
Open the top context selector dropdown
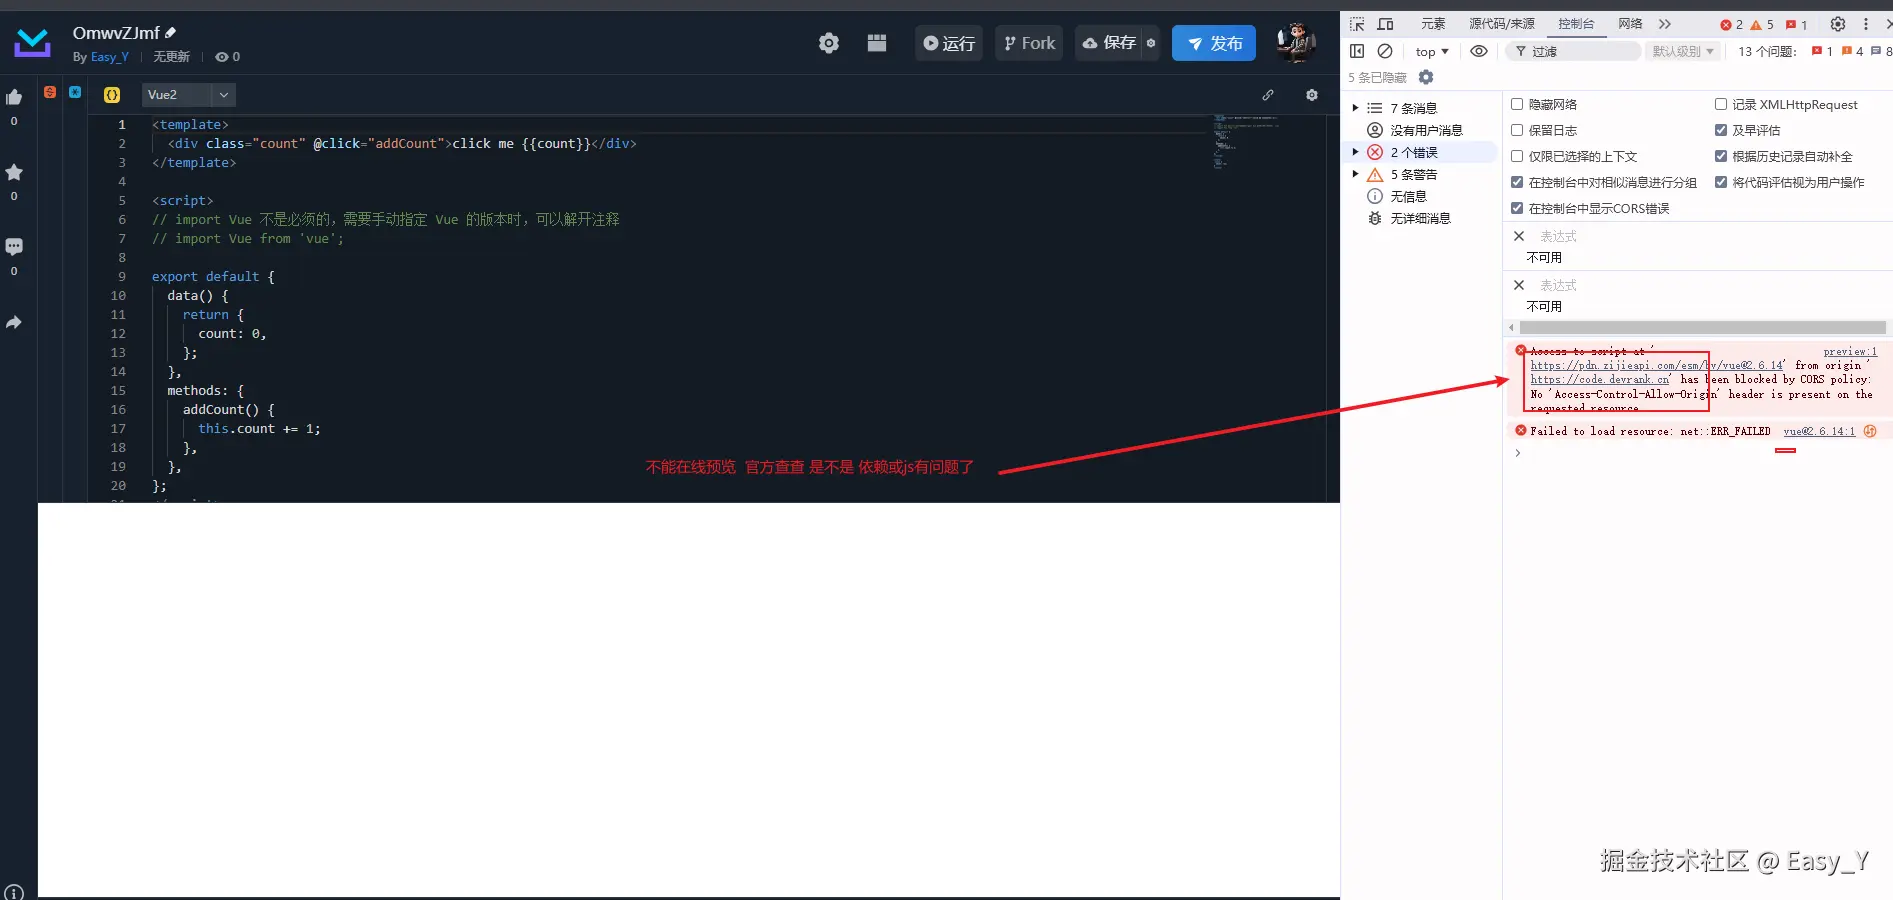click(1432, 51)
